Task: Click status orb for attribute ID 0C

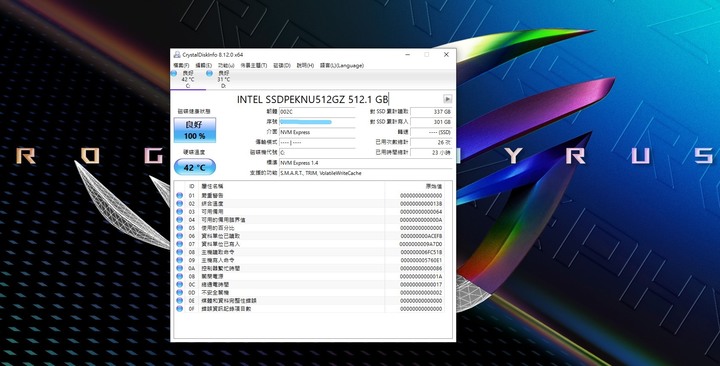Action: pos(180,285)
